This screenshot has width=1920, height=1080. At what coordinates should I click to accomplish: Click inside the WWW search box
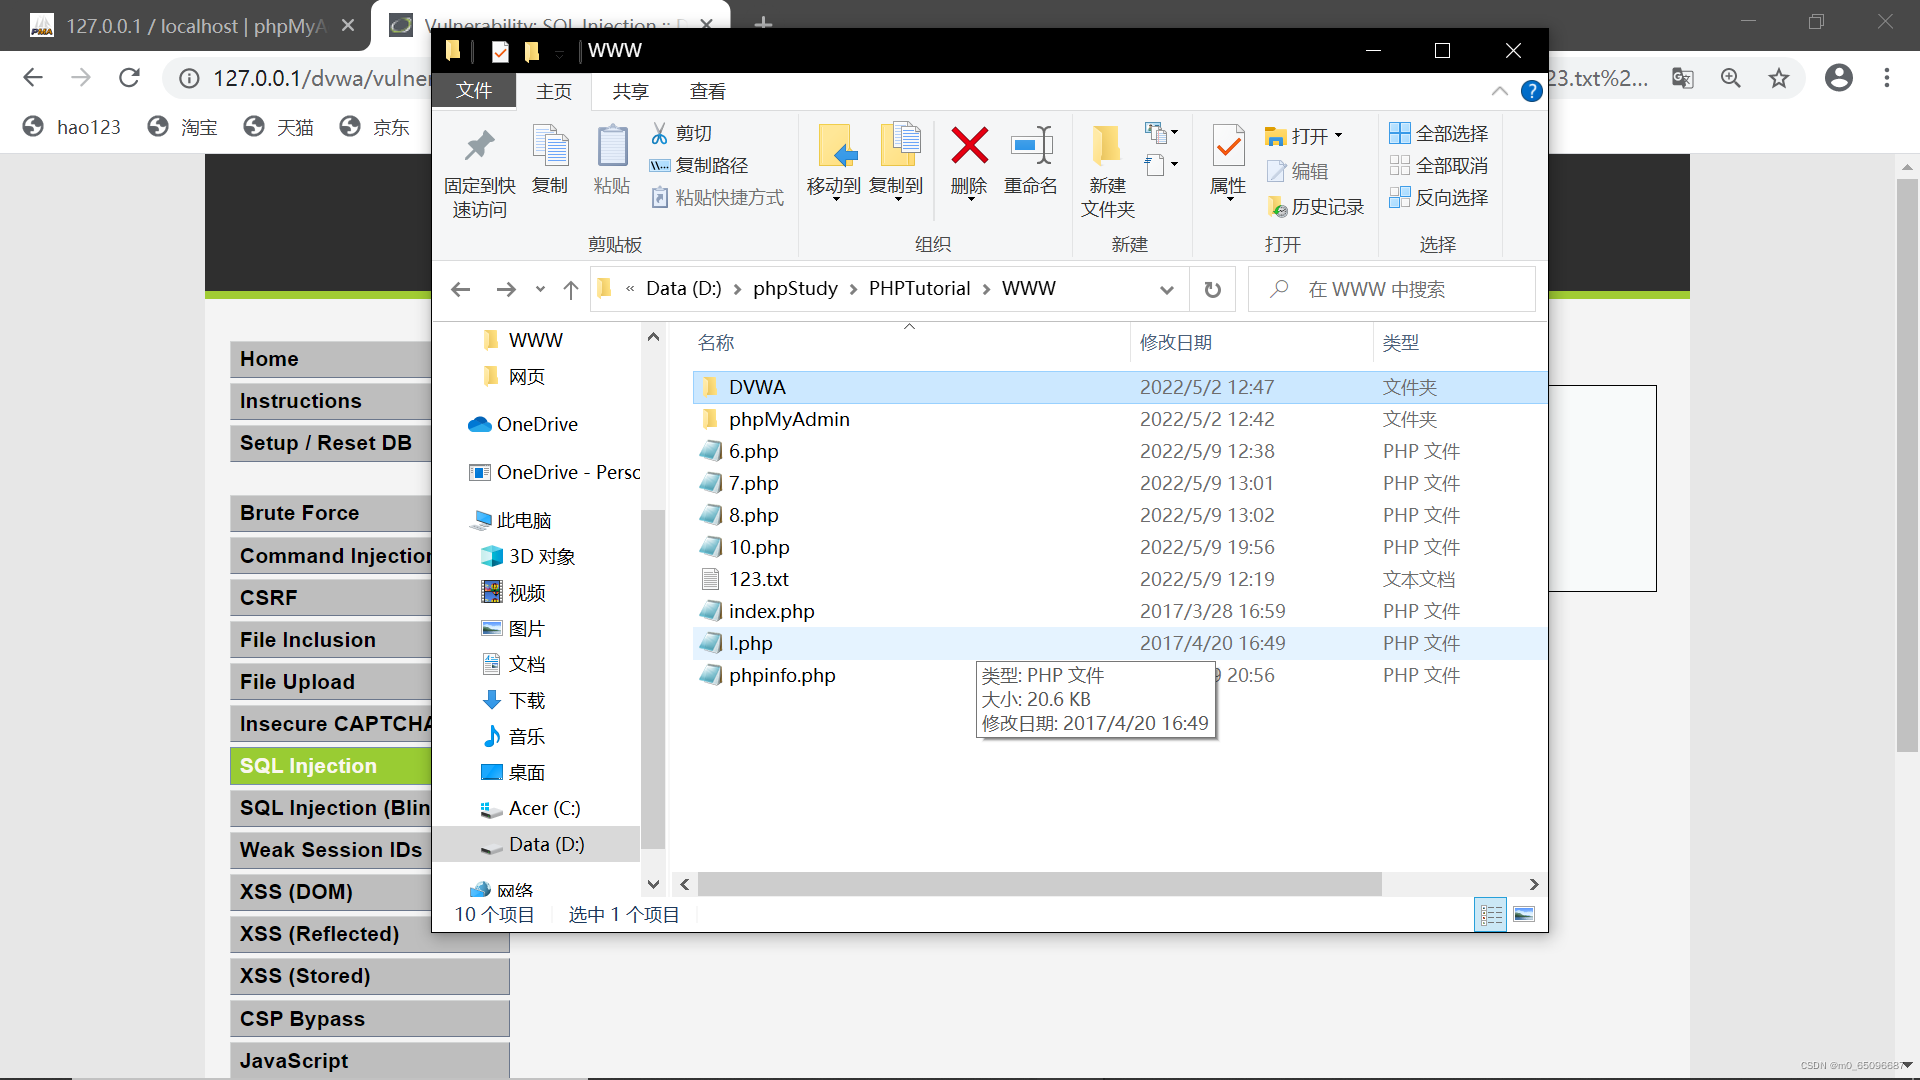tap(1390, 289)
